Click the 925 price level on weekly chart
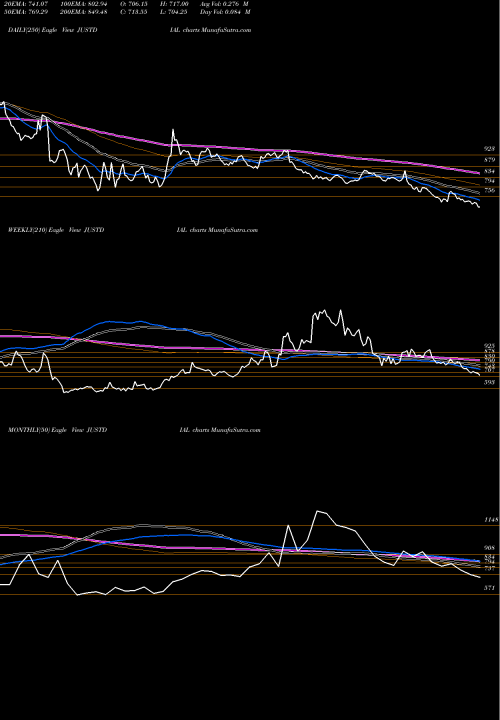Viewport: 500px width, 720px height. tap(489, 345)
